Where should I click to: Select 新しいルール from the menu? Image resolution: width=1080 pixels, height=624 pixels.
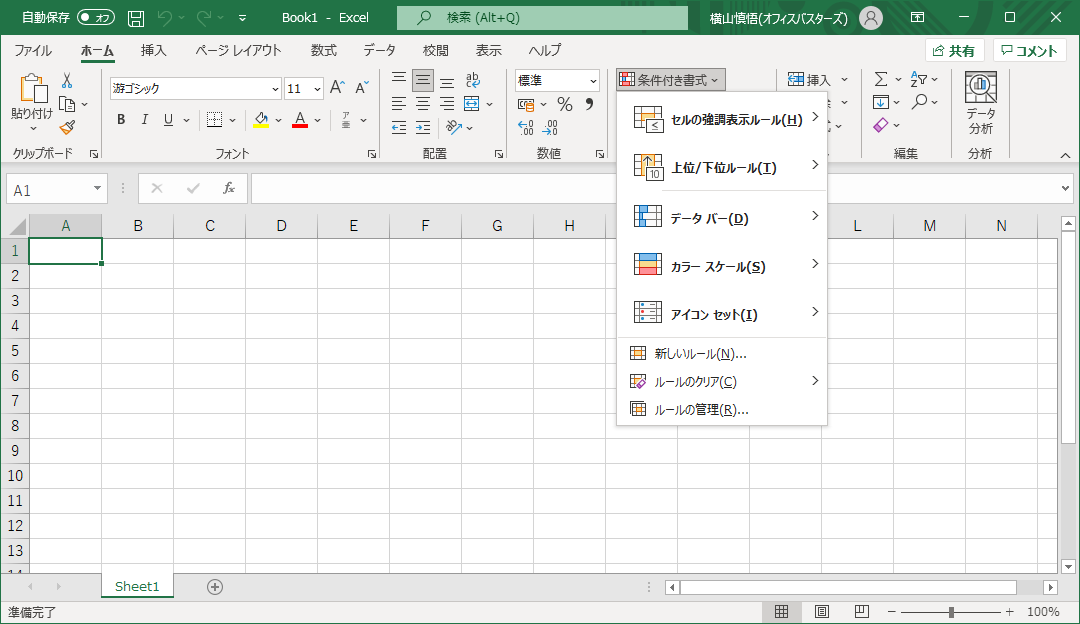pos(700,353)
